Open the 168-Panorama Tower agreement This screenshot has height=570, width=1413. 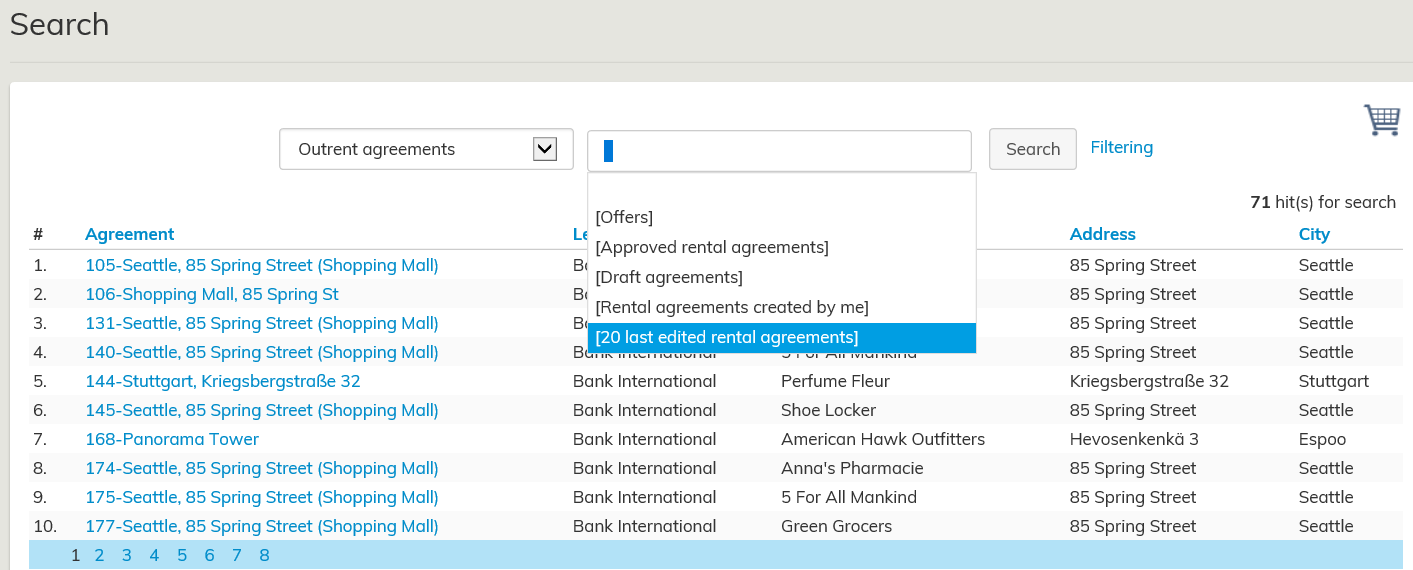point(171,439)
